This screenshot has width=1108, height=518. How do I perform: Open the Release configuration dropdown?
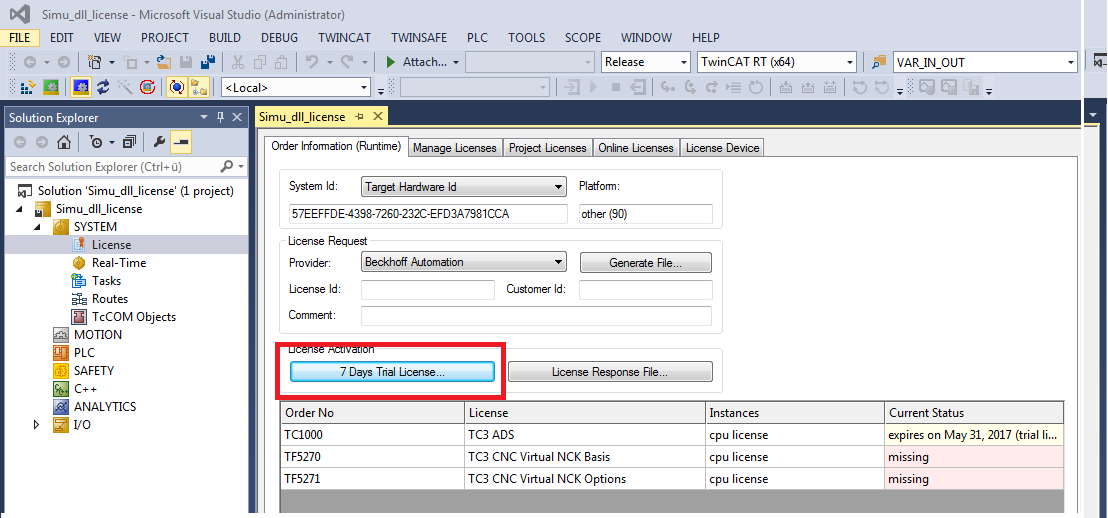(683, 62)
